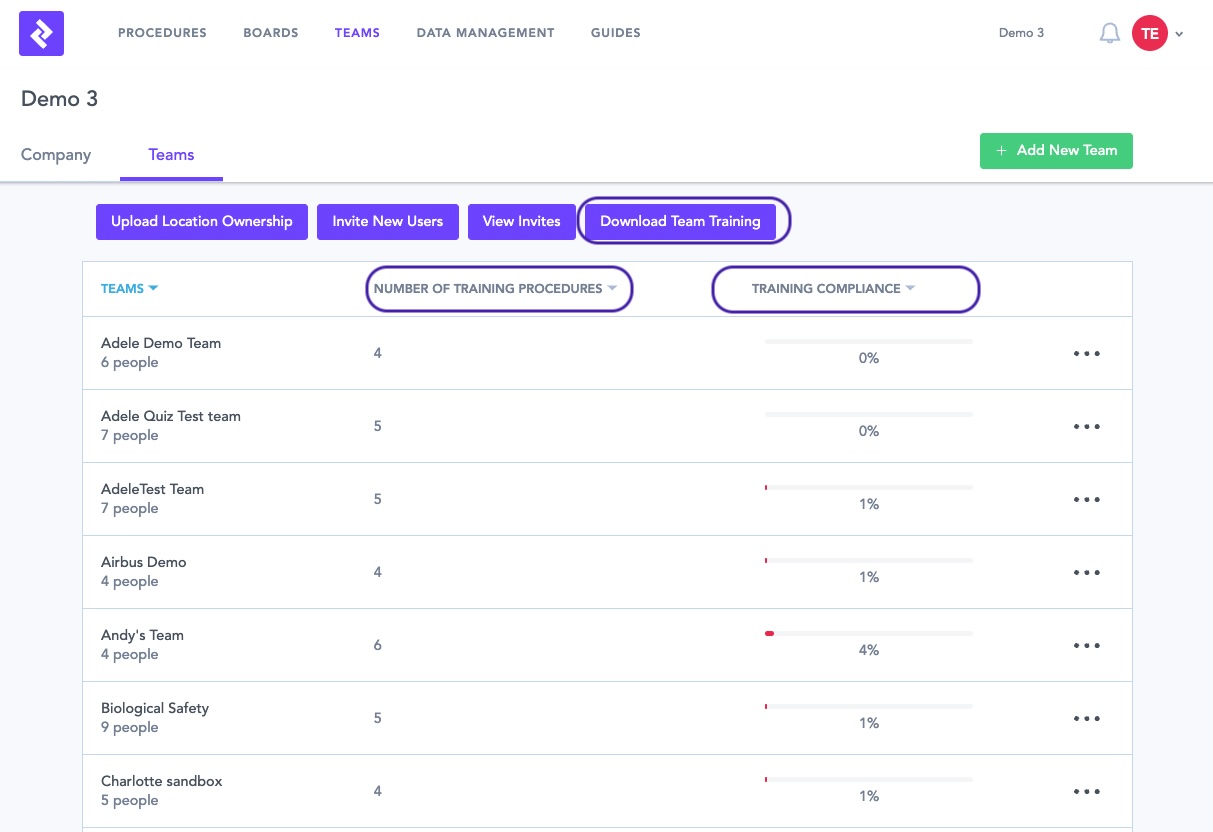The height and width of the screenshot is (832, 1213).
Task: Open three-dot menu for Andy's Team
Action: coord(1086,646)
